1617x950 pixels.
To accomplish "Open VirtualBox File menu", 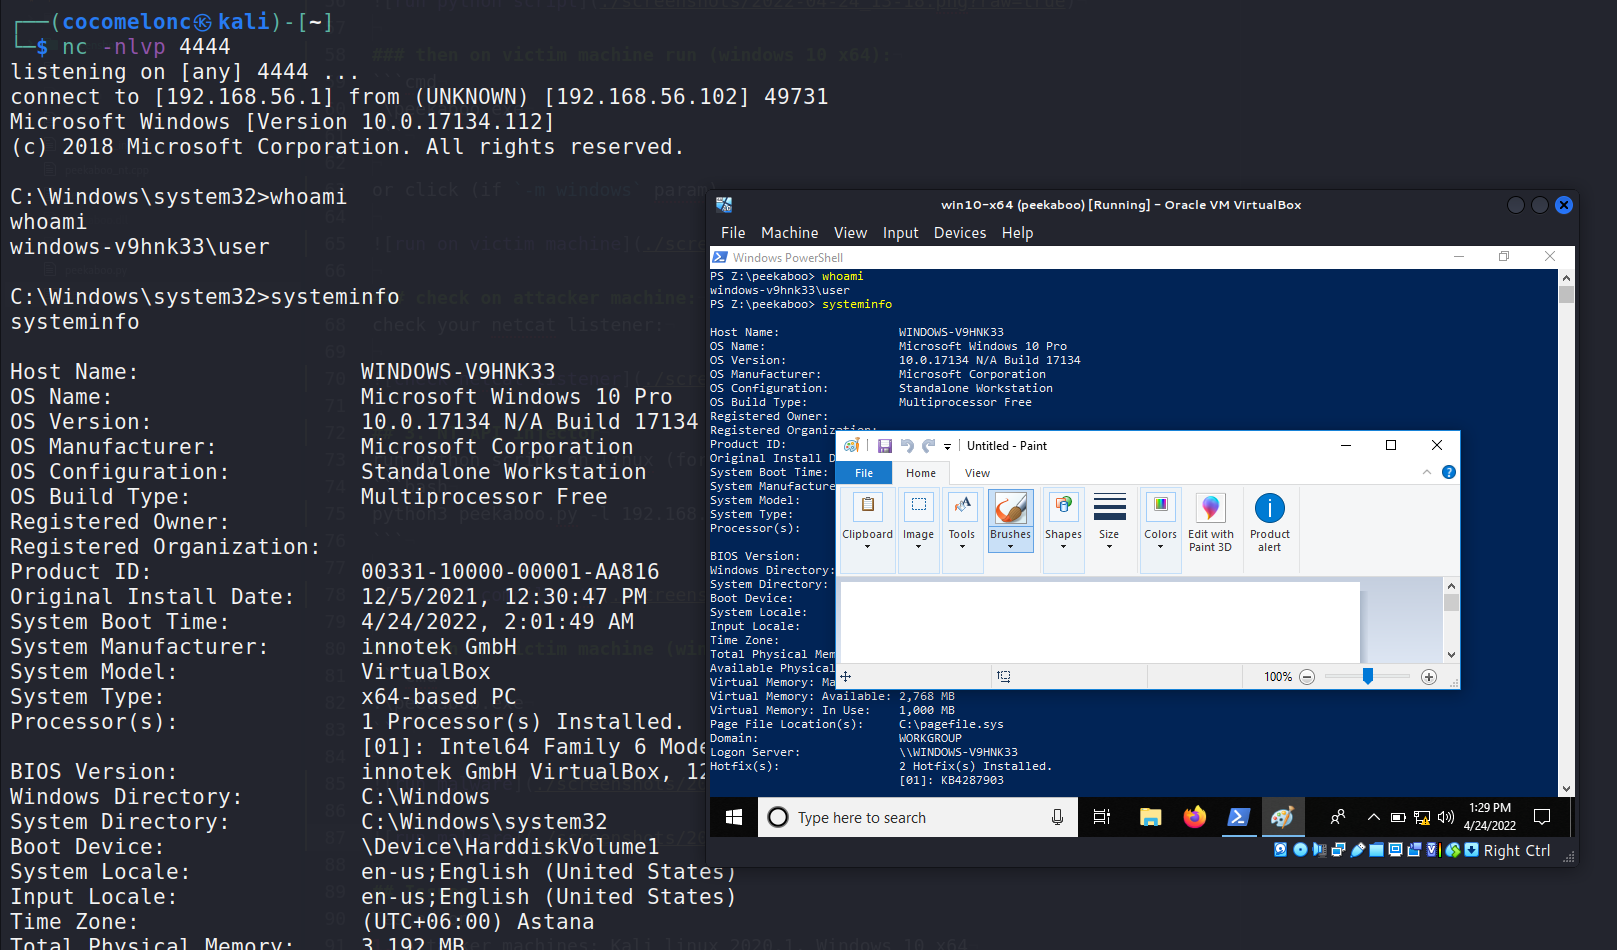I will point(733,232).
